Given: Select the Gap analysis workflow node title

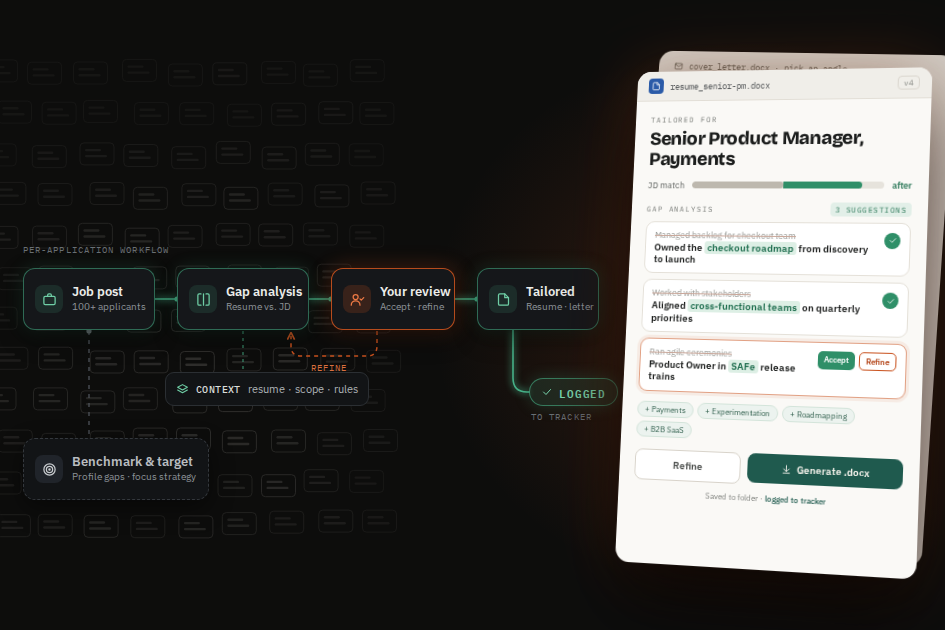Looking at the screenshot, I should [x=264, y=291].
